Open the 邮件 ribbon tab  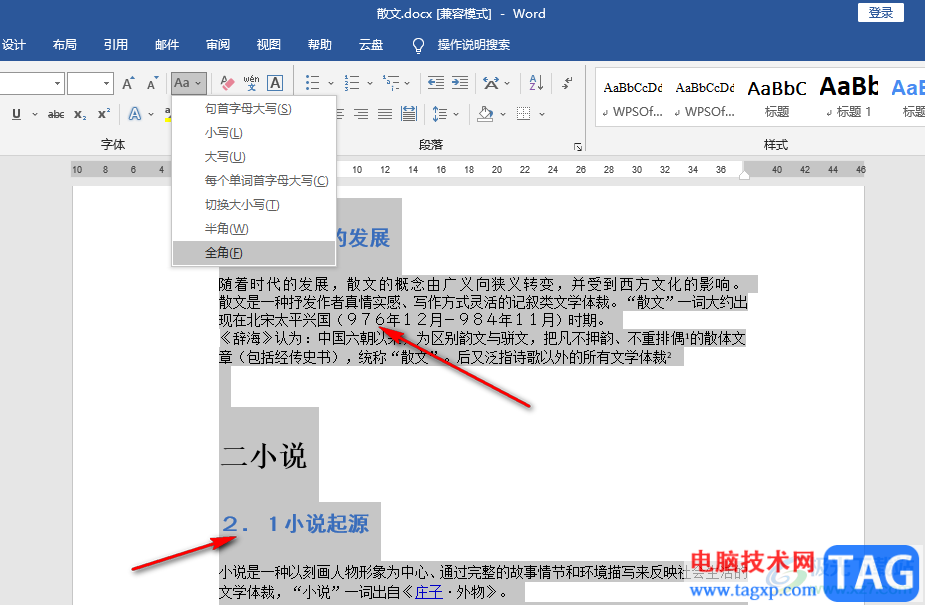(167, 45)
